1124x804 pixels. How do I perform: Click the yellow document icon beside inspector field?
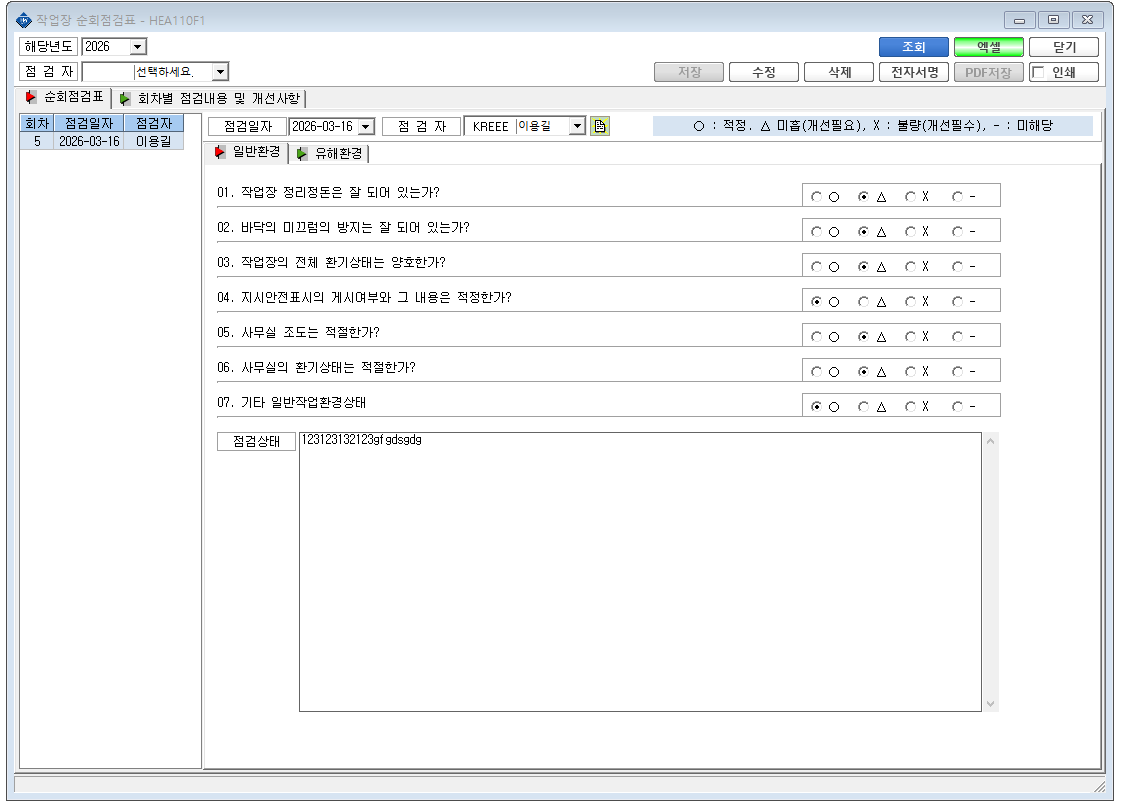point(600,127)
